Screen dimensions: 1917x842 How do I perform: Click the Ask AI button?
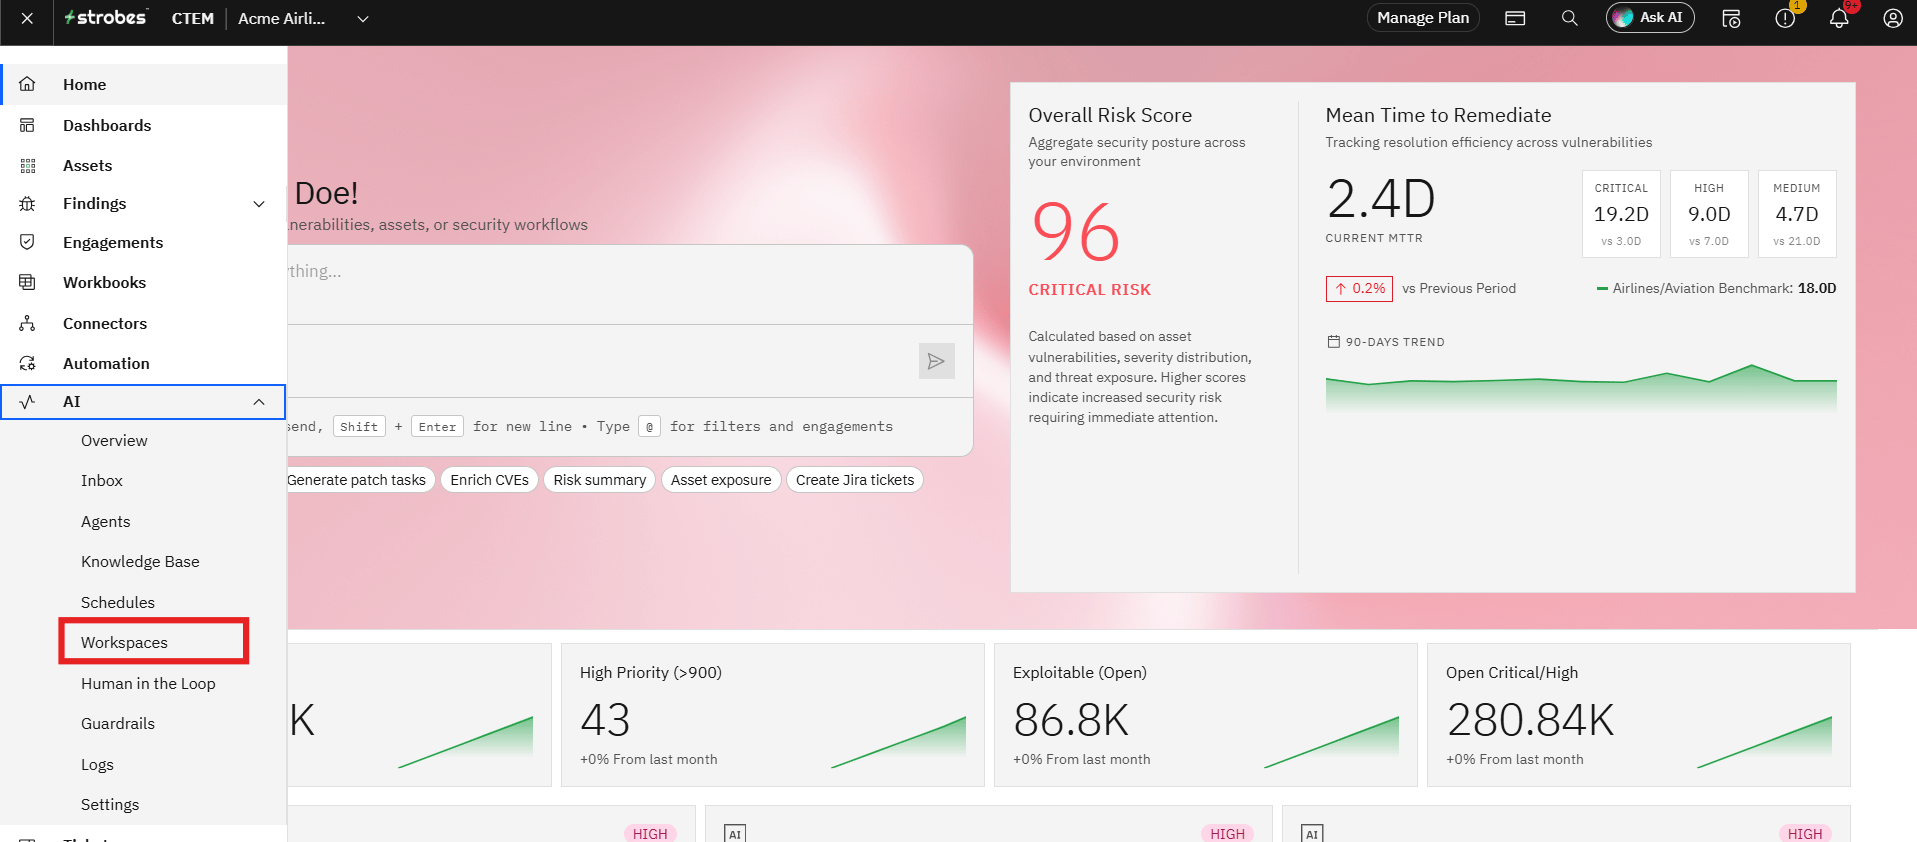point(1650,18)
